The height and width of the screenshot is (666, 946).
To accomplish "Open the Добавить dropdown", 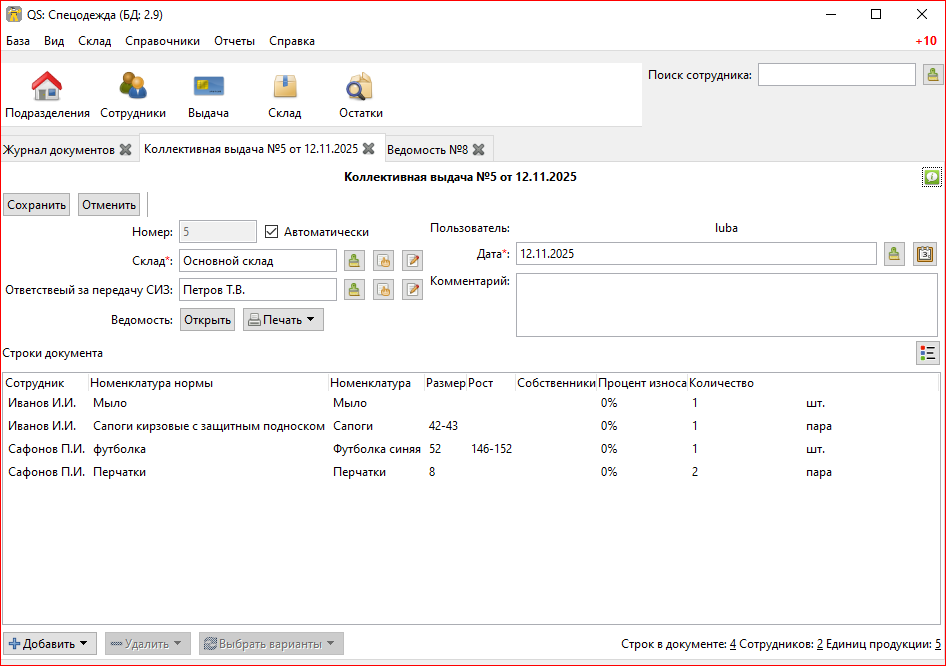I will coord(48,644).
